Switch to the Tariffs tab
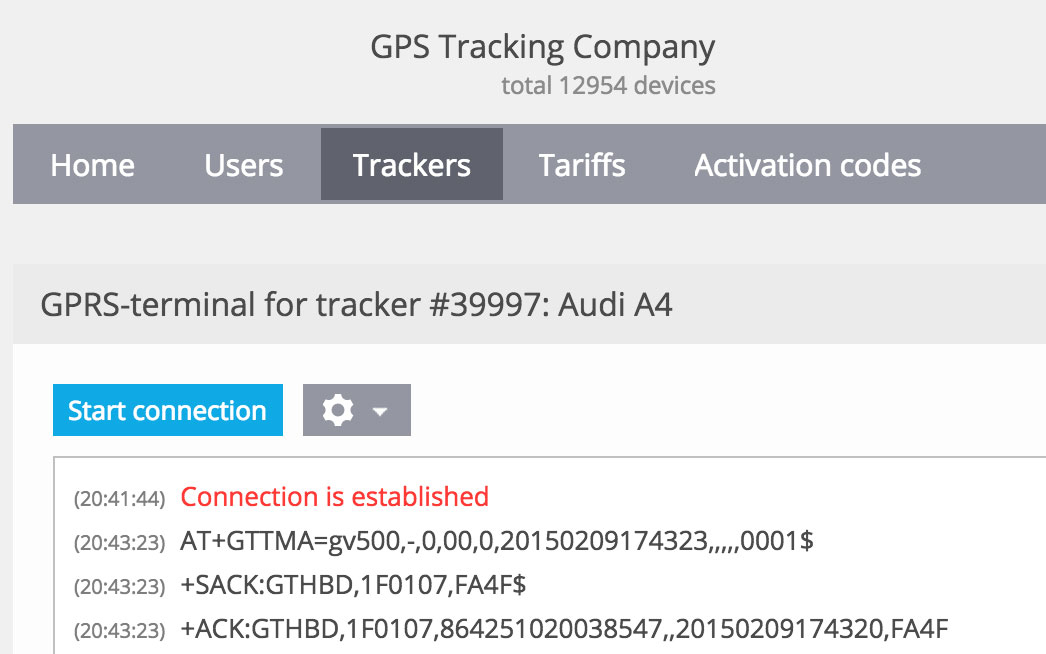The image size is (1046, 654). [x=582, y=165]
